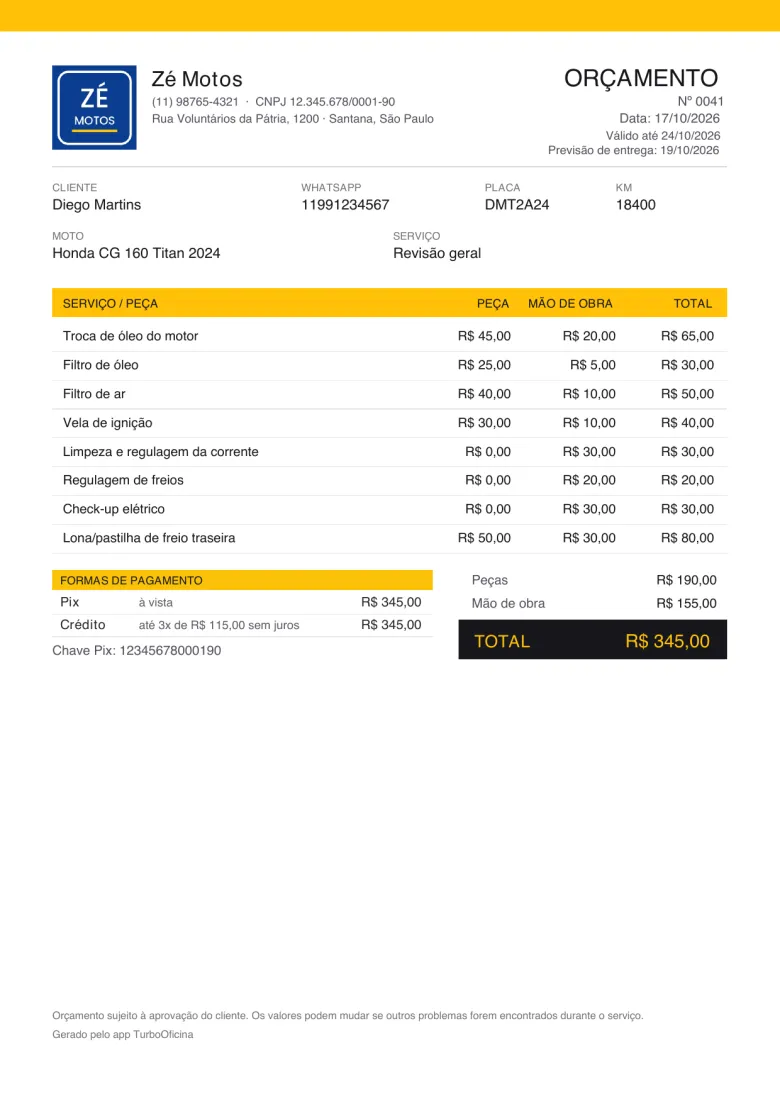The height and width of the screenshot is (1104, 780).
Task: Click 'MÃO DE OBRA' column header
Action: coord(570,303)
